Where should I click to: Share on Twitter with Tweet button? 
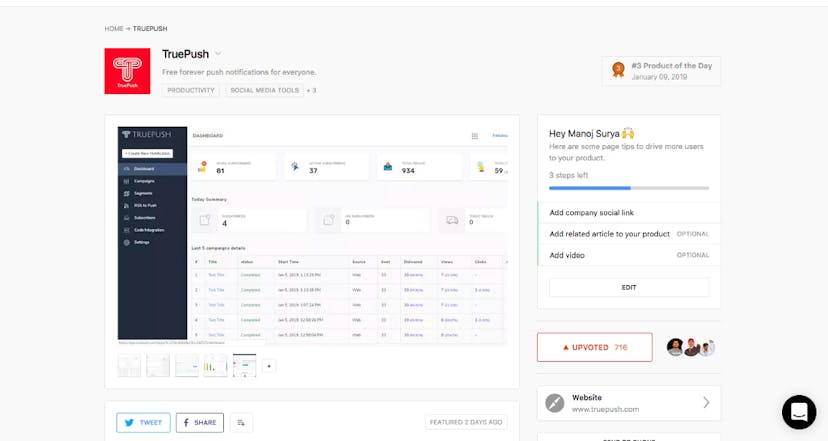coord(143,422)
